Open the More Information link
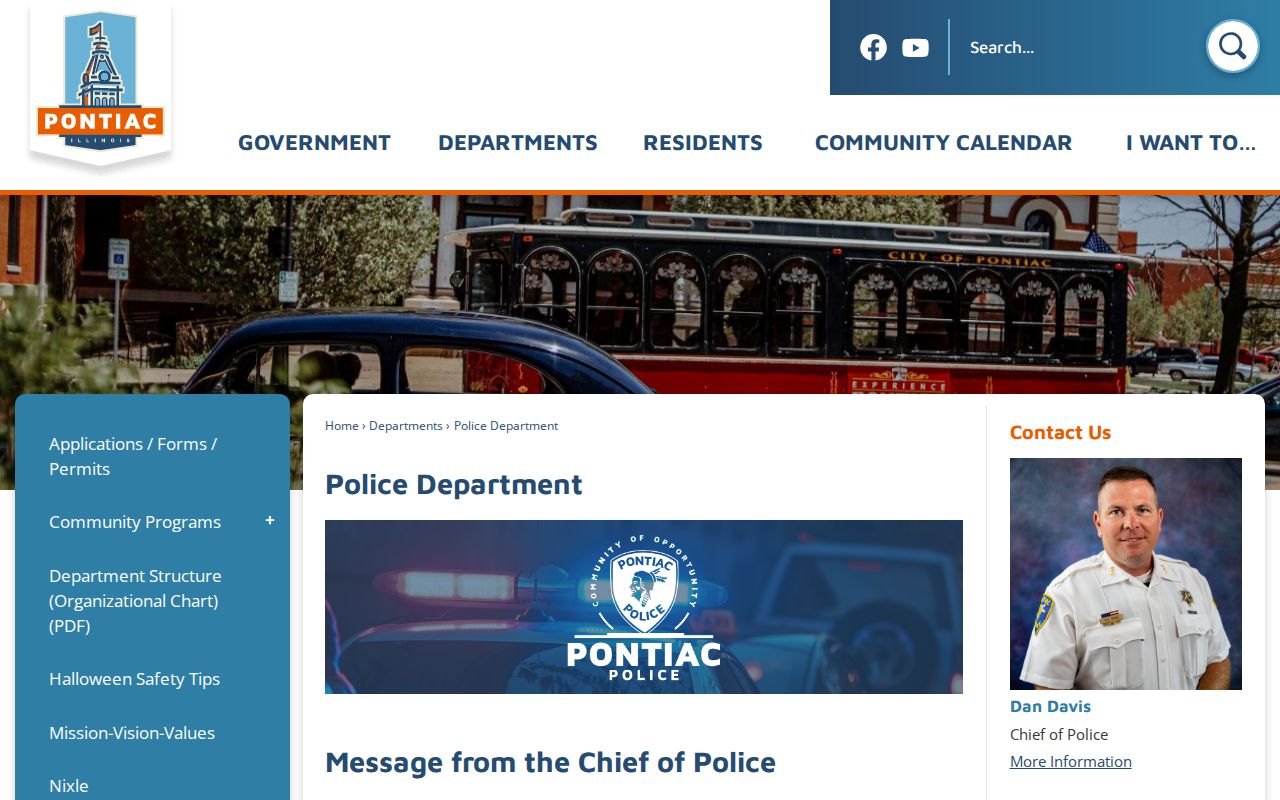Viewport: 1280px width, 800px height. 1071,761
